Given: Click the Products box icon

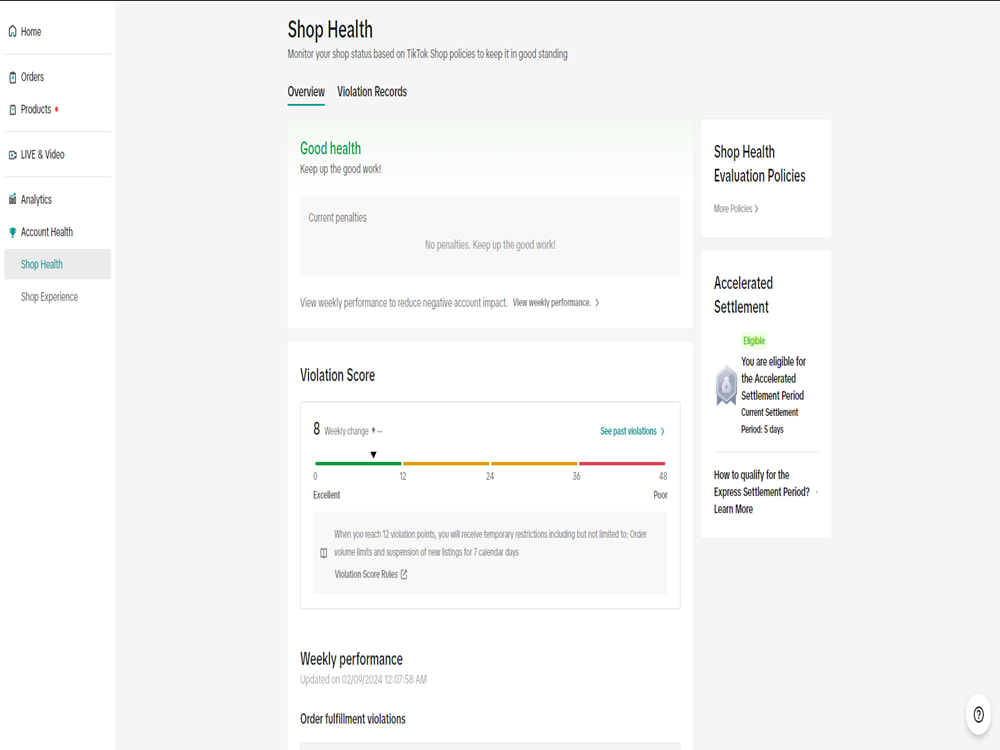Looking at the screenshot, I should pyautogui.click(x=12, y=110).
